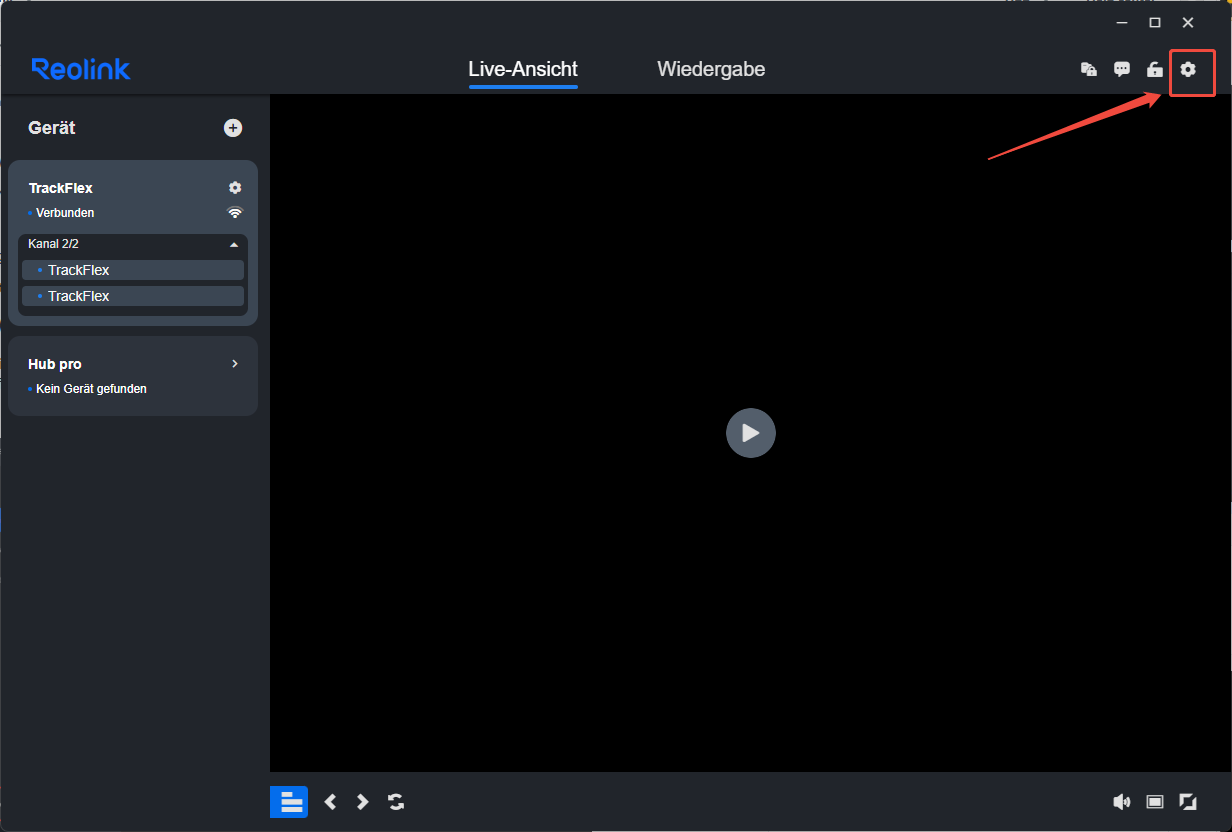Screen dimensions: 1232x832
Task: Click the lock icon in the header
Action: 1155,69
